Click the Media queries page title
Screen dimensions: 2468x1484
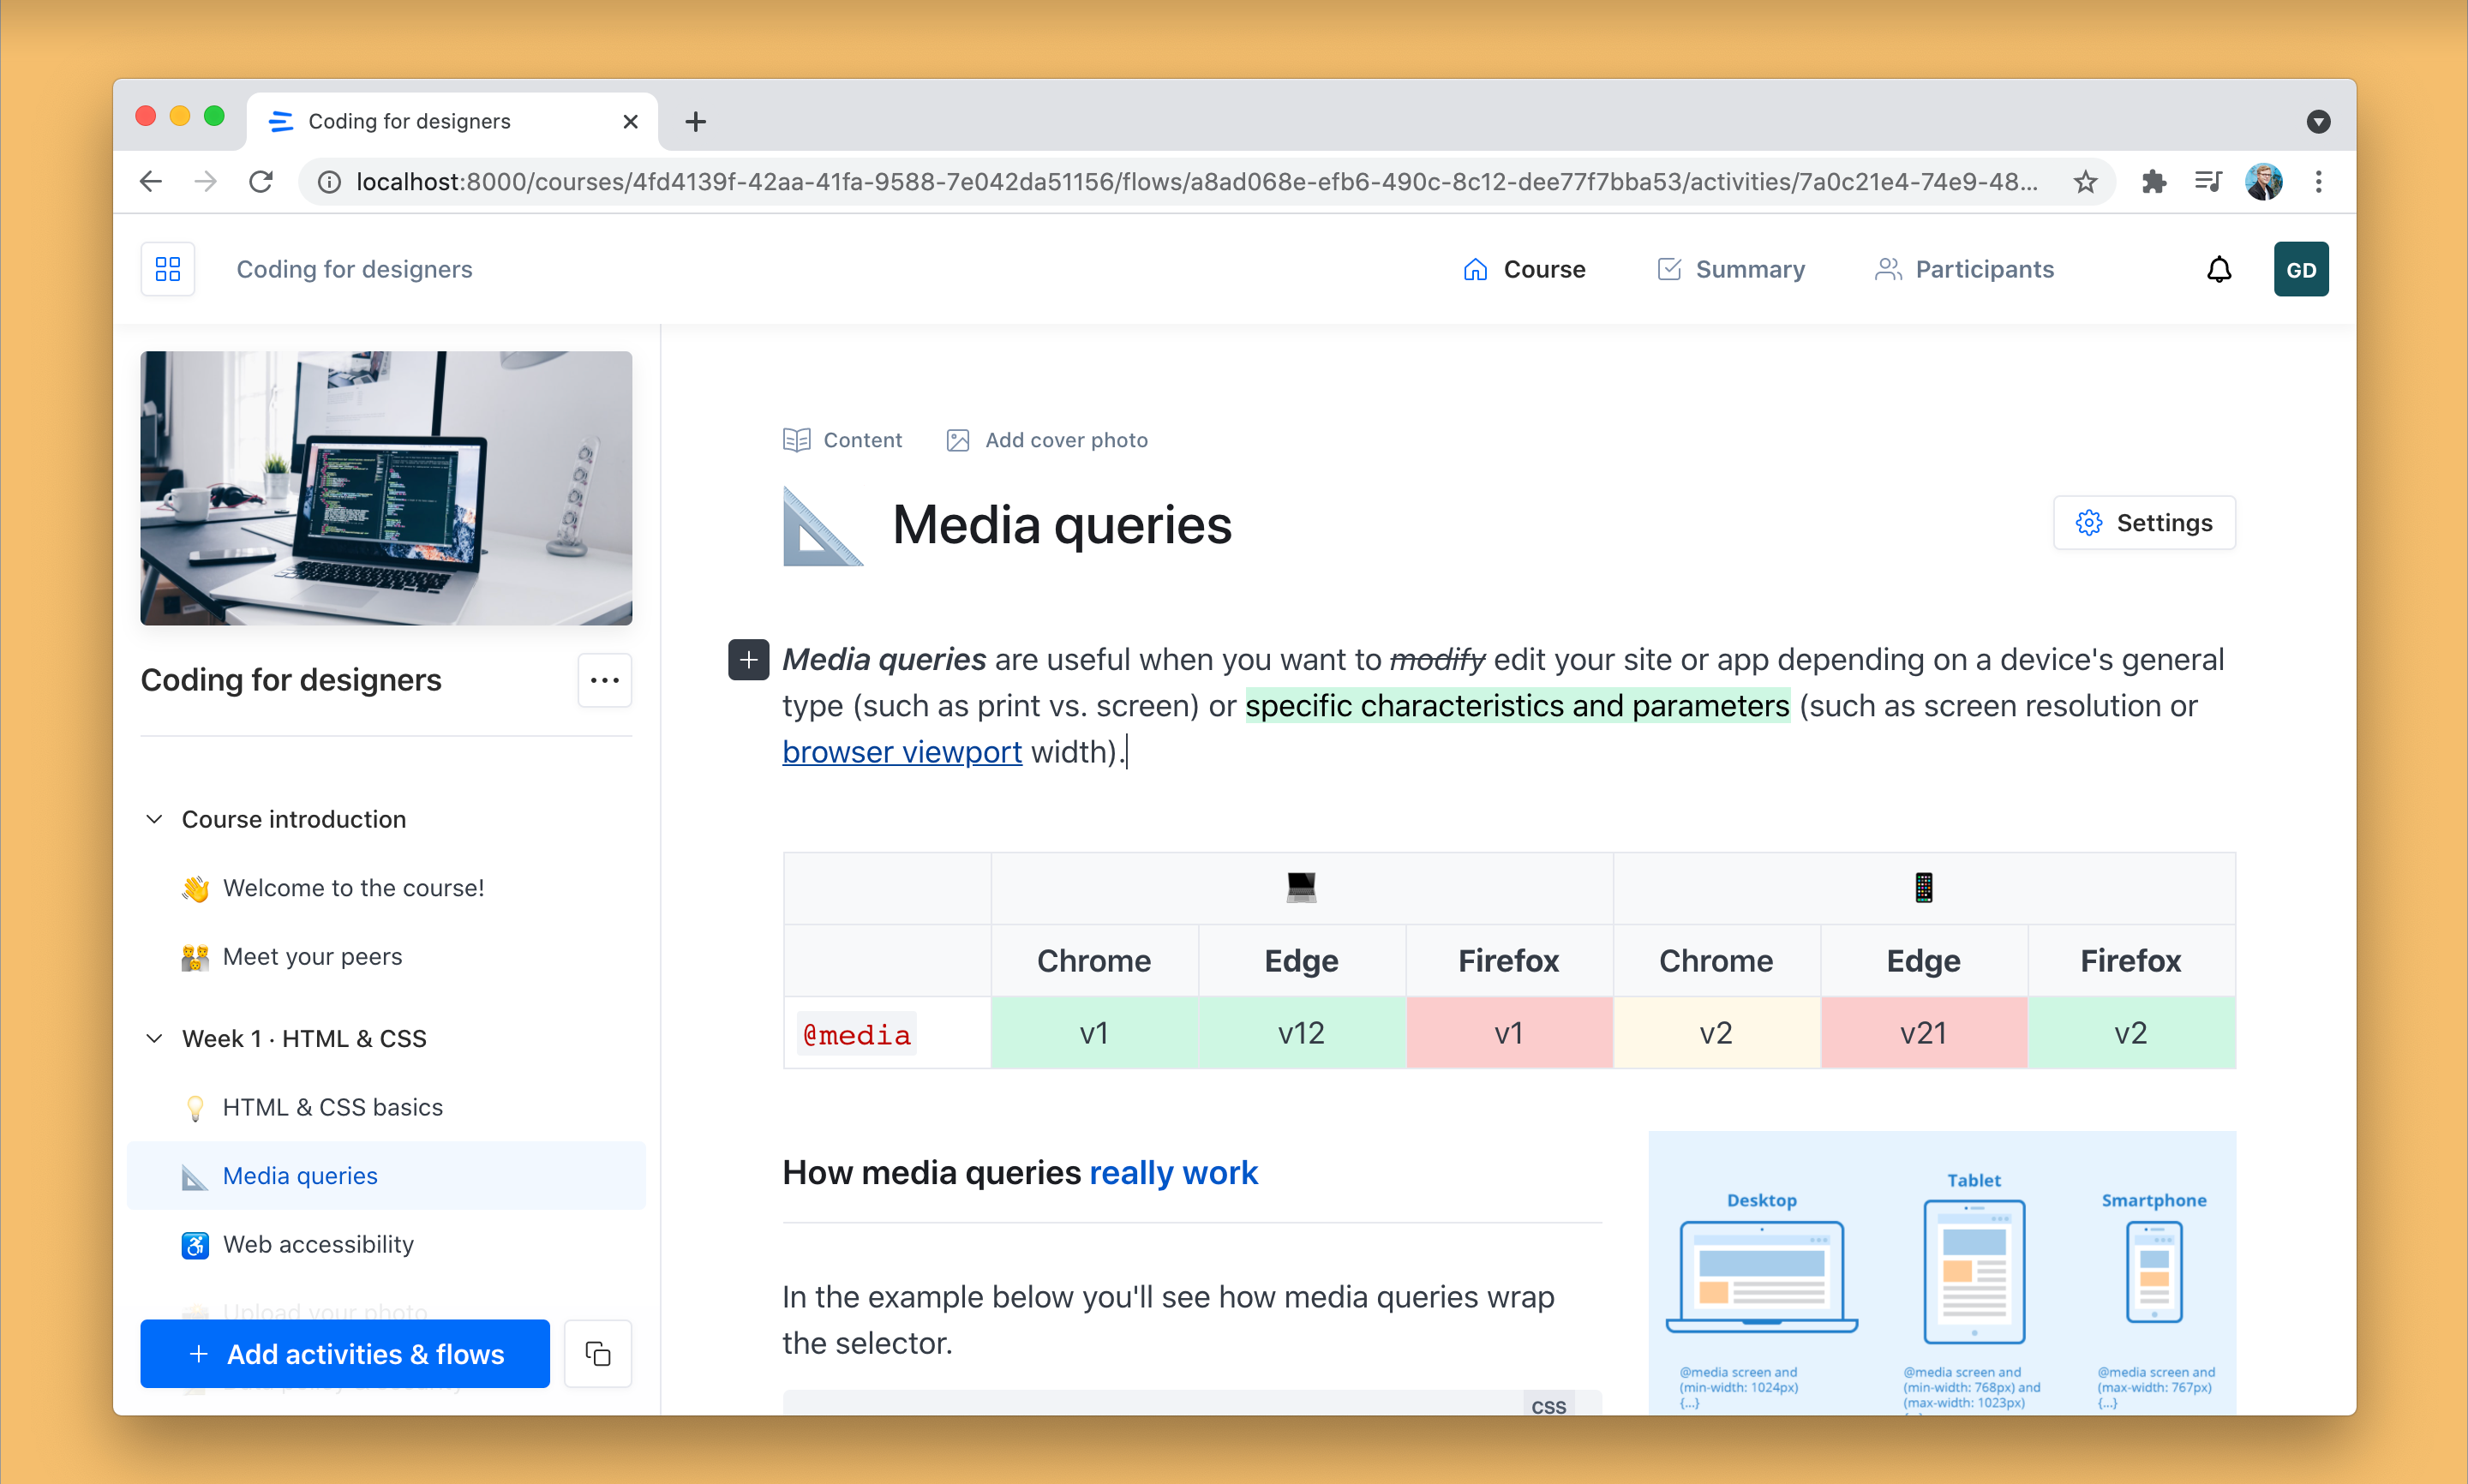coord(1062,525)
